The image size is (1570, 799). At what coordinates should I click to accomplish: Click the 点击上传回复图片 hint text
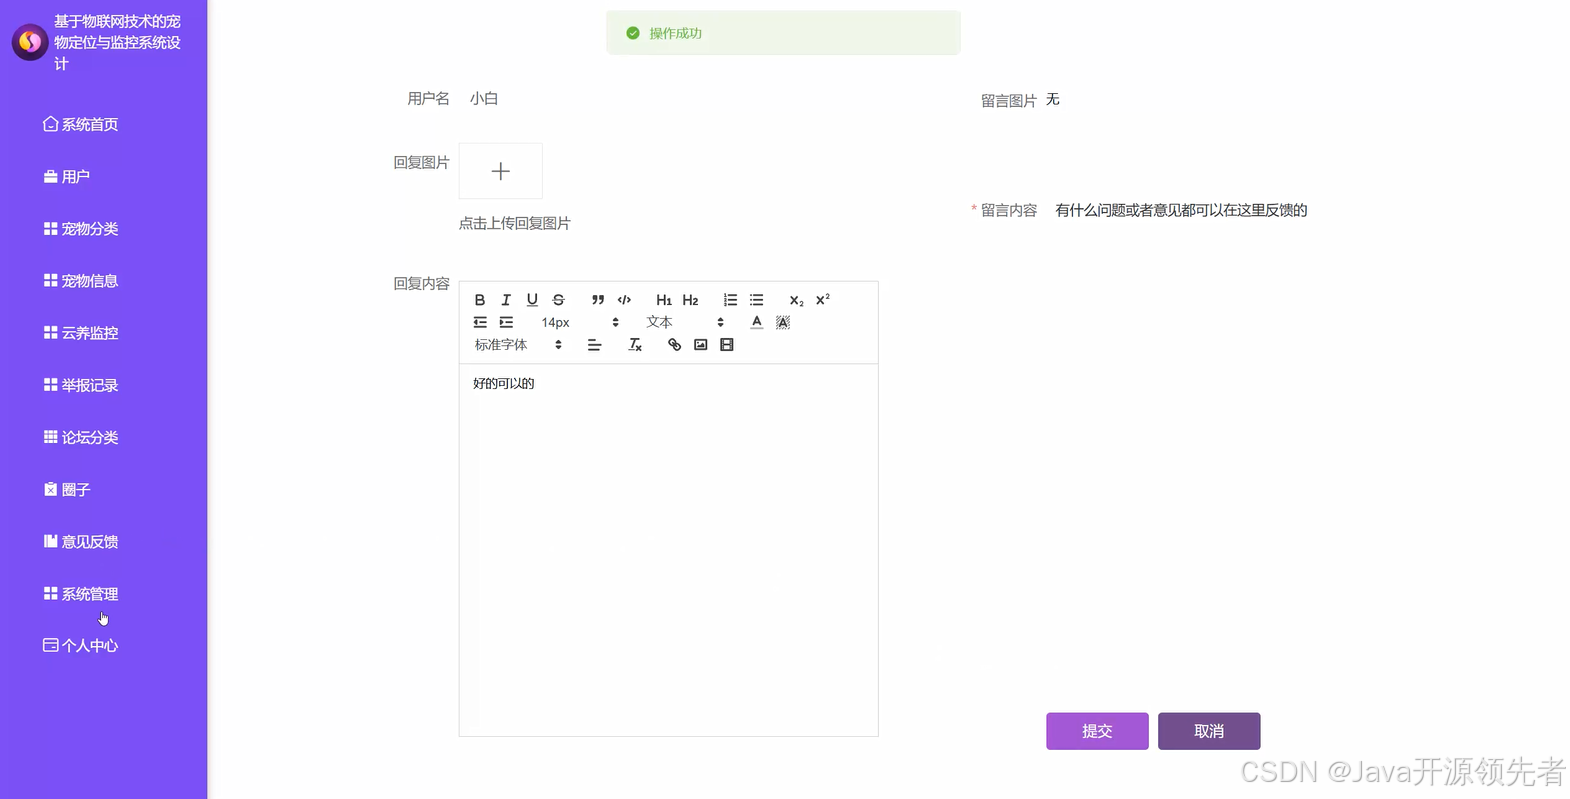pos(514,223)
